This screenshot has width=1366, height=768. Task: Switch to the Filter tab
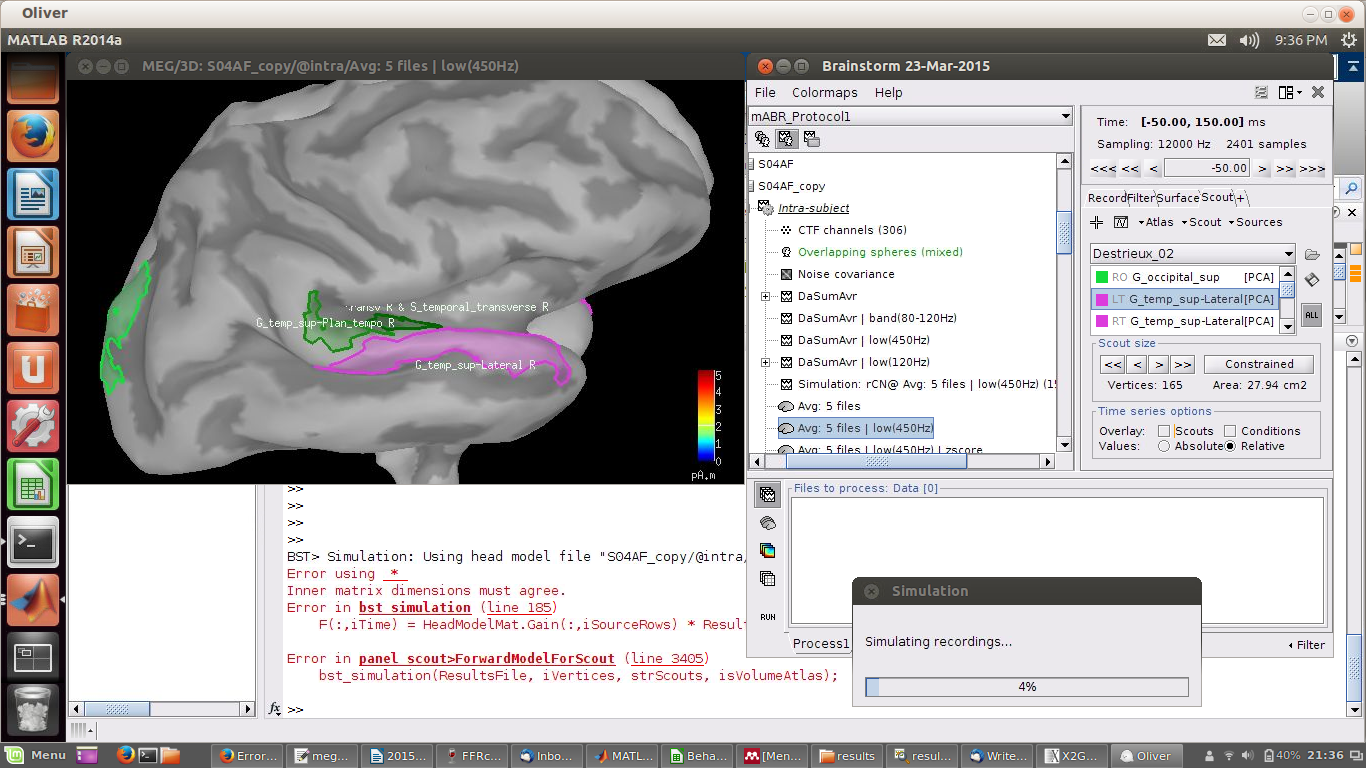[1140, 198]
